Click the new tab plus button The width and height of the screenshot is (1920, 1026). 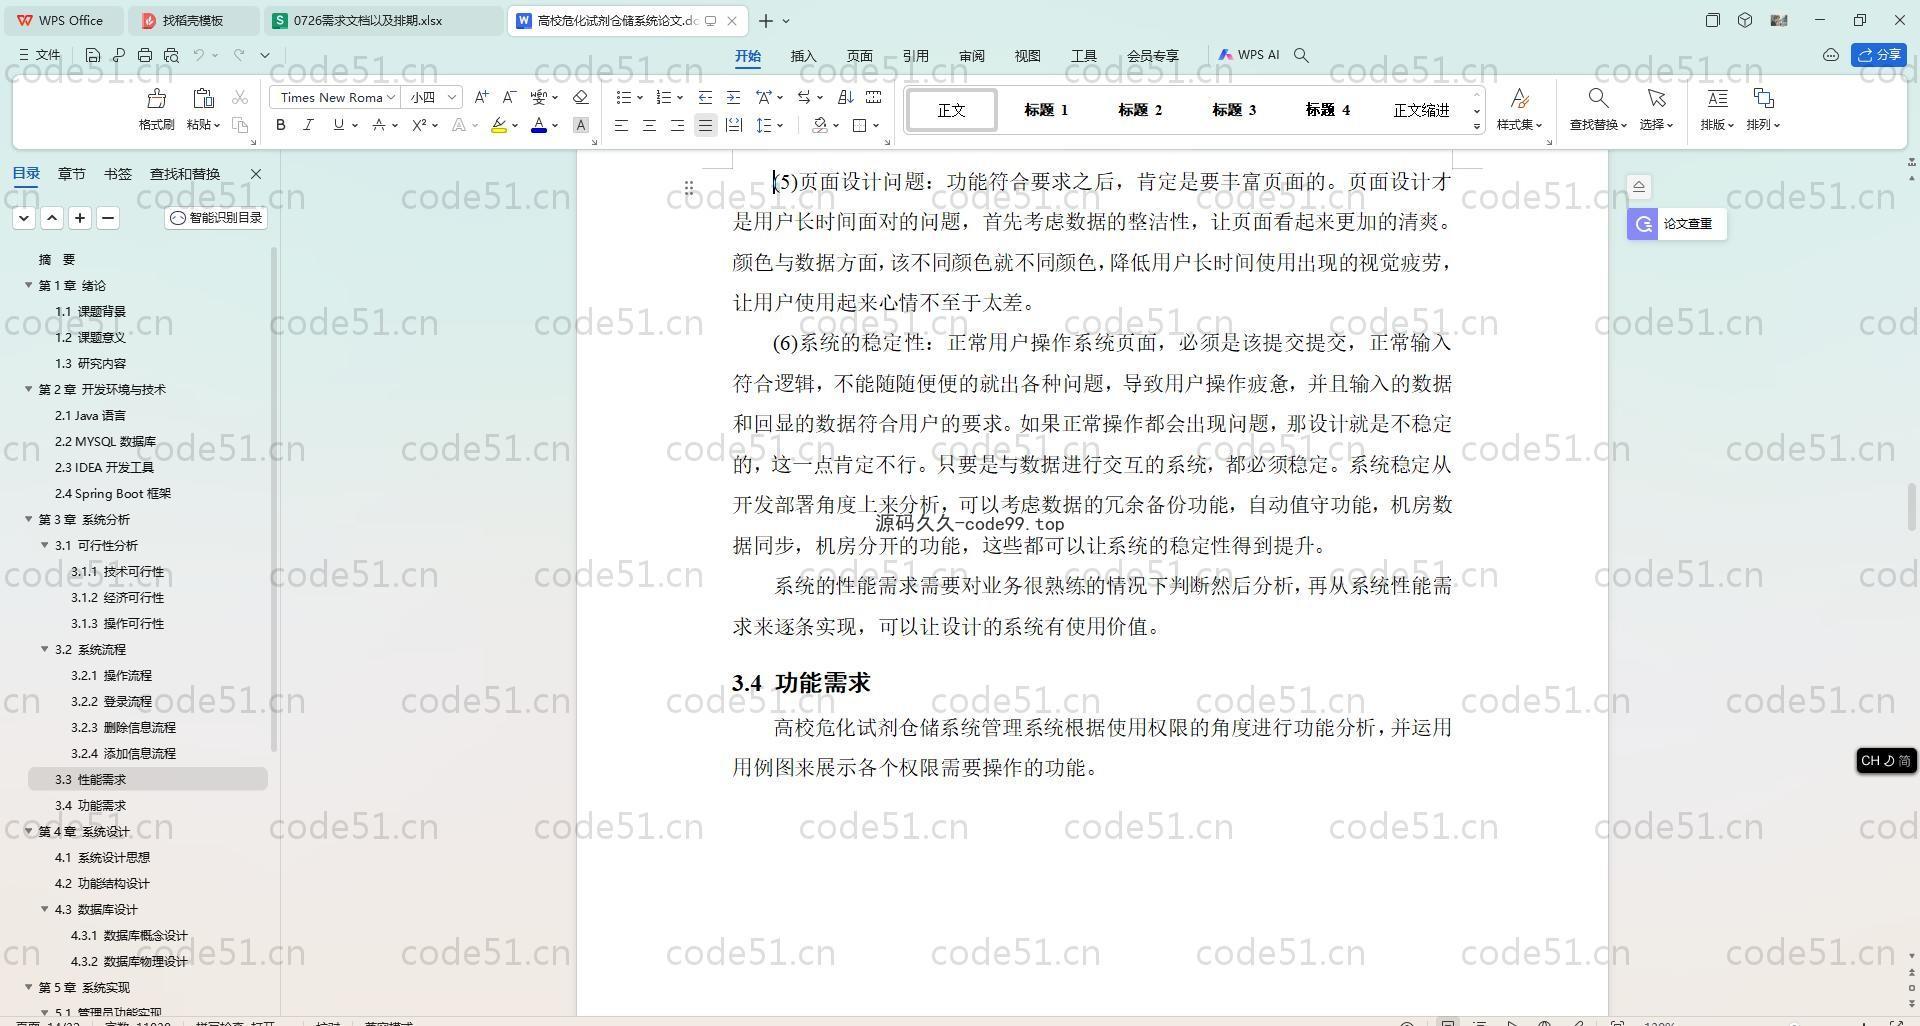(765, 20)
